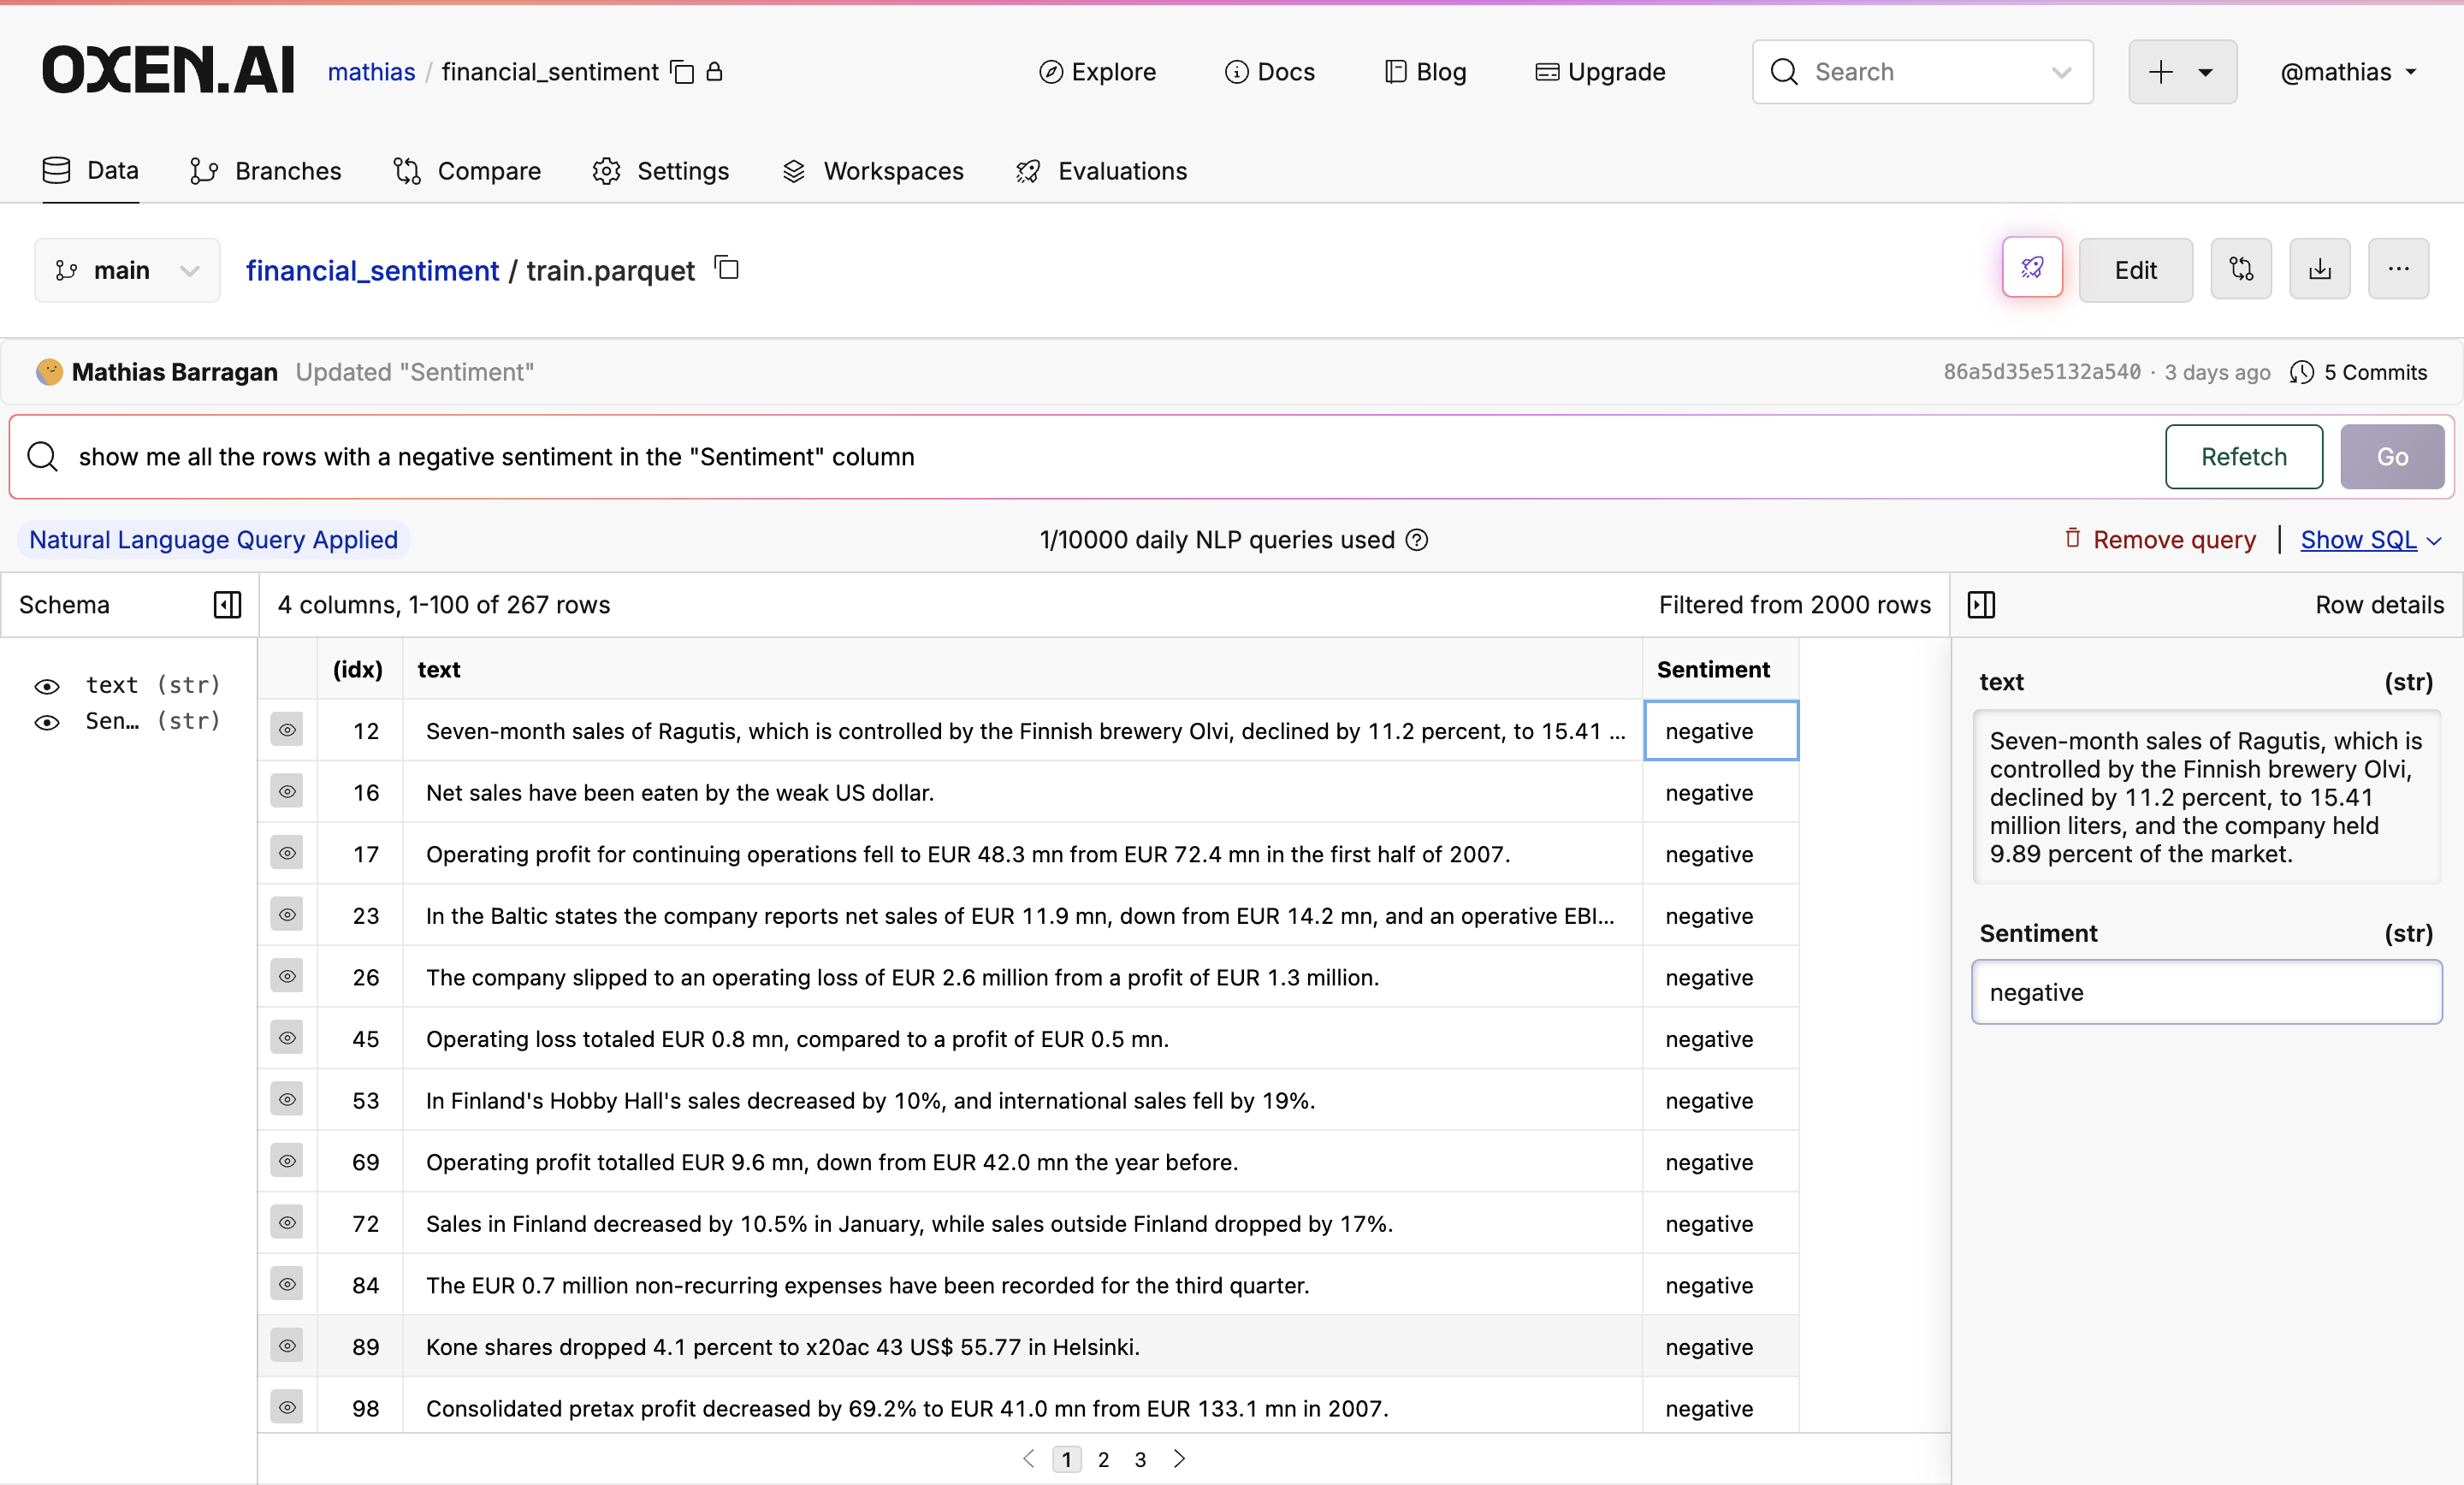This screenshot has height=1485, width=2464.
Task: Hide the text column with its eye toggle
Action: point(47,685)
